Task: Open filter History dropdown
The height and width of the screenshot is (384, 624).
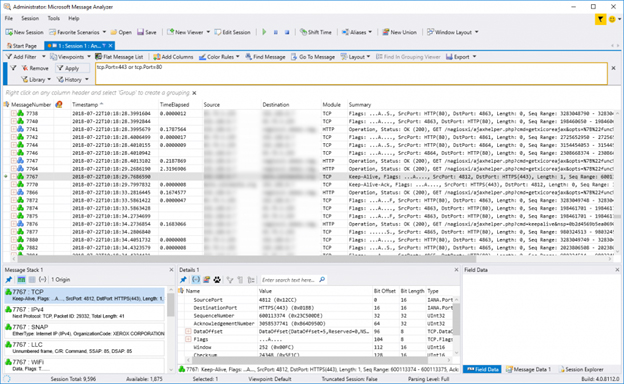Action: tap(72, 80)
